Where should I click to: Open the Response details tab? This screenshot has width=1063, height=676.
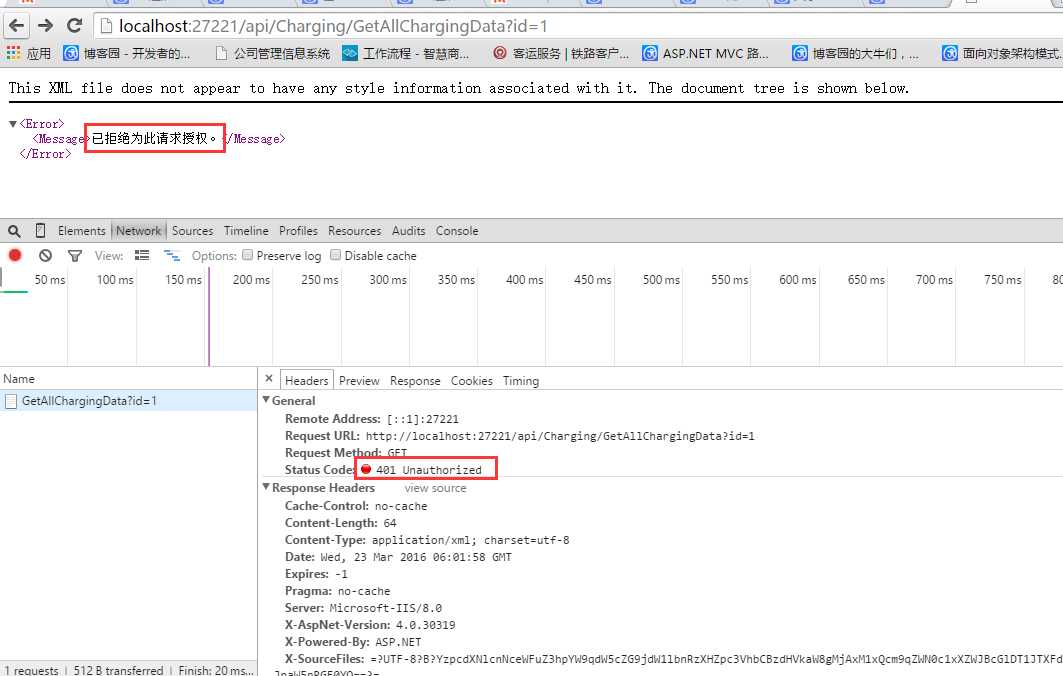tap(415, 381)
